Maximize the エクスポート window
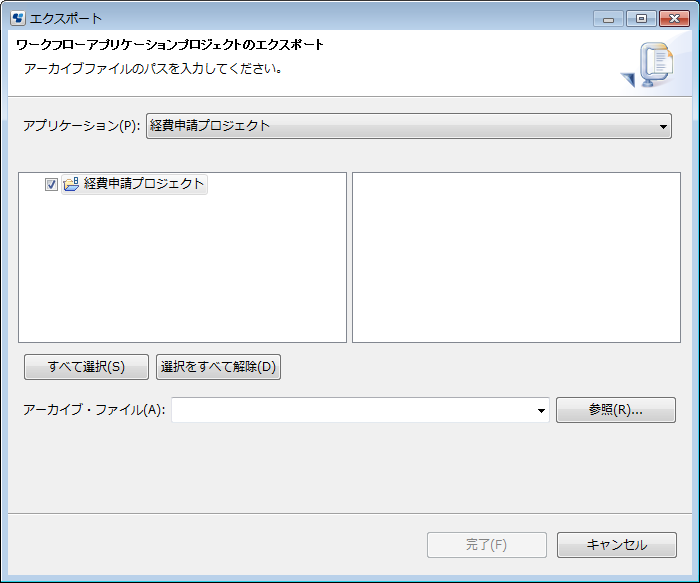Screen dimensions: 700x583 coord(641,19)
